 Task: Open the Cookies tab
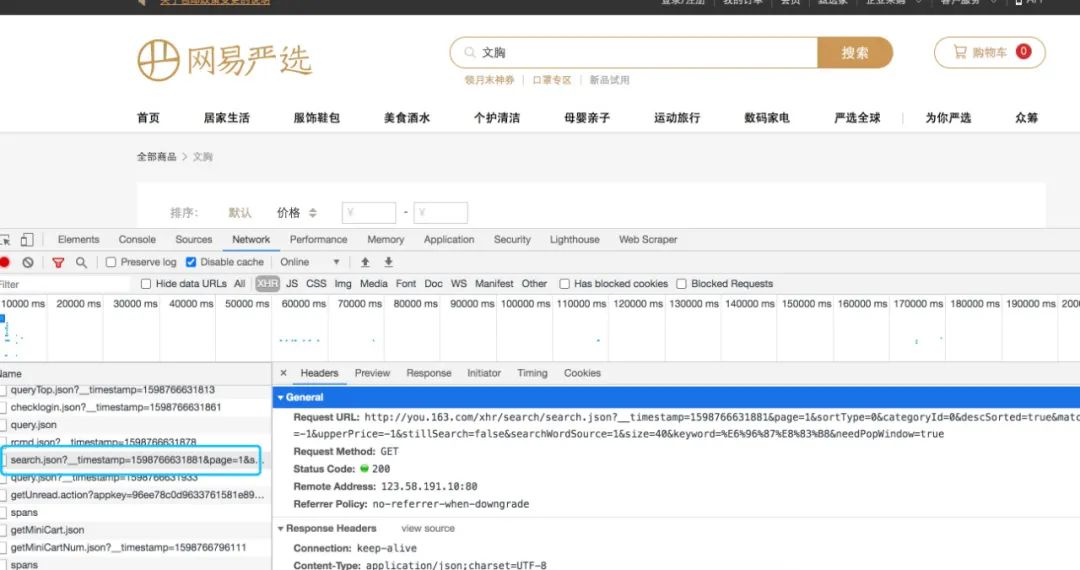pyautogui.click(x=583, y=373)
